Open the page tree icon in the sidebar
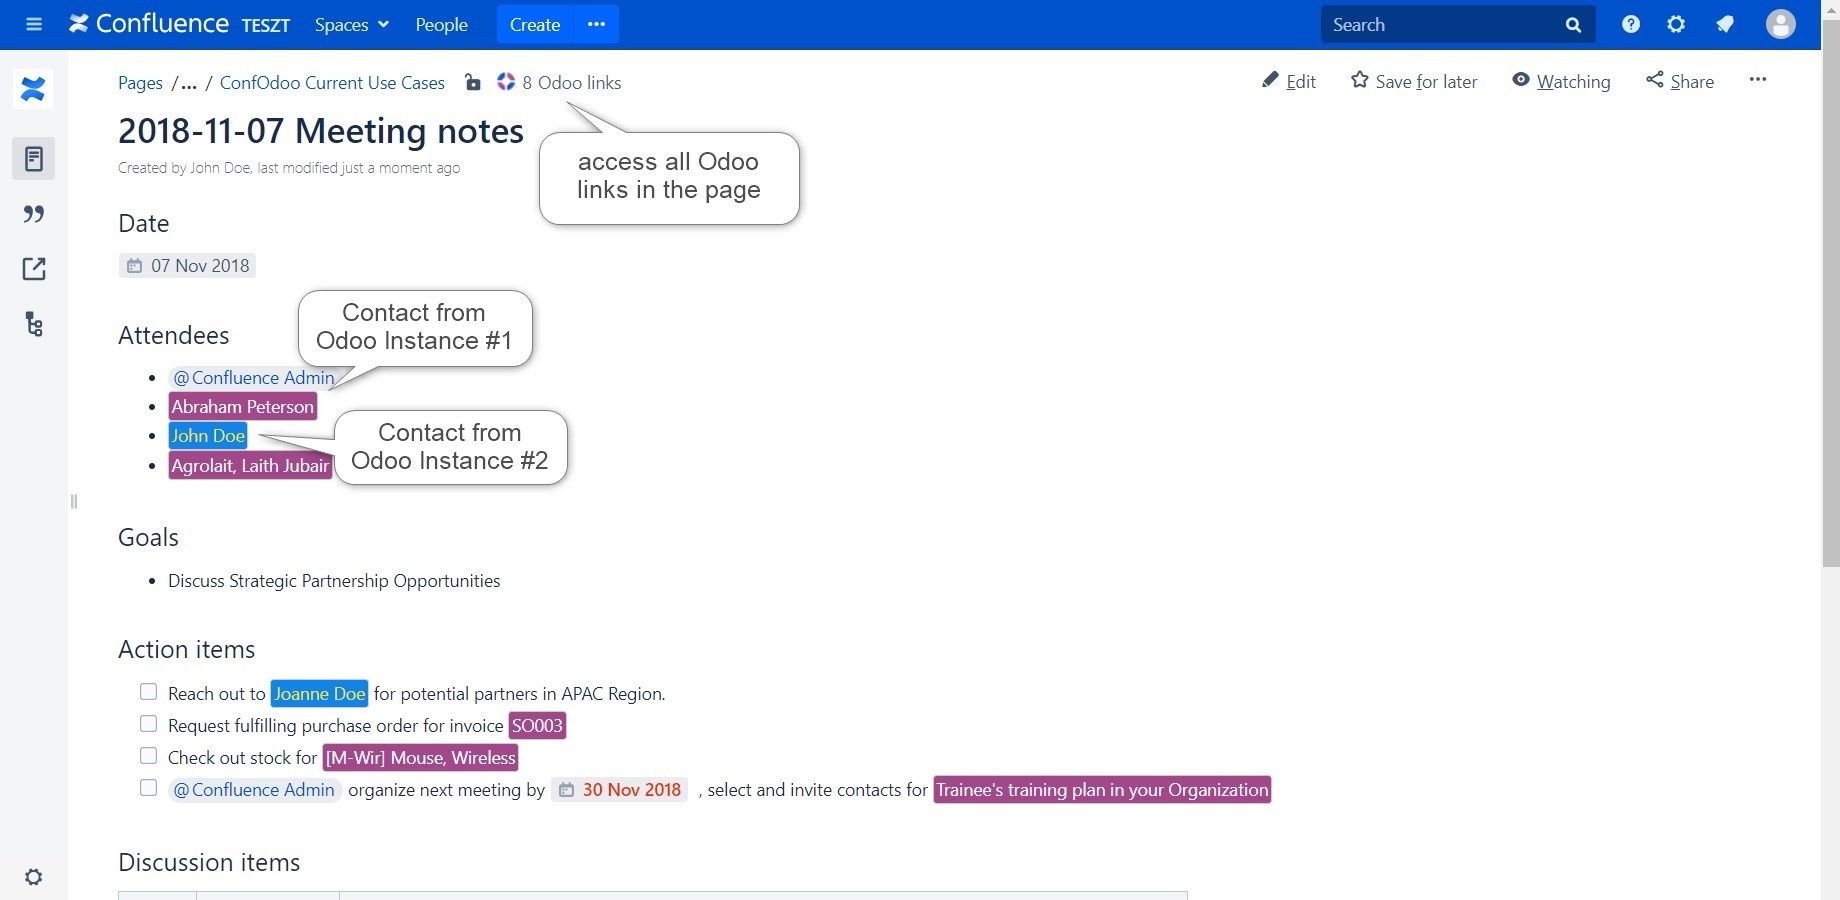 [x=33, y=324]
